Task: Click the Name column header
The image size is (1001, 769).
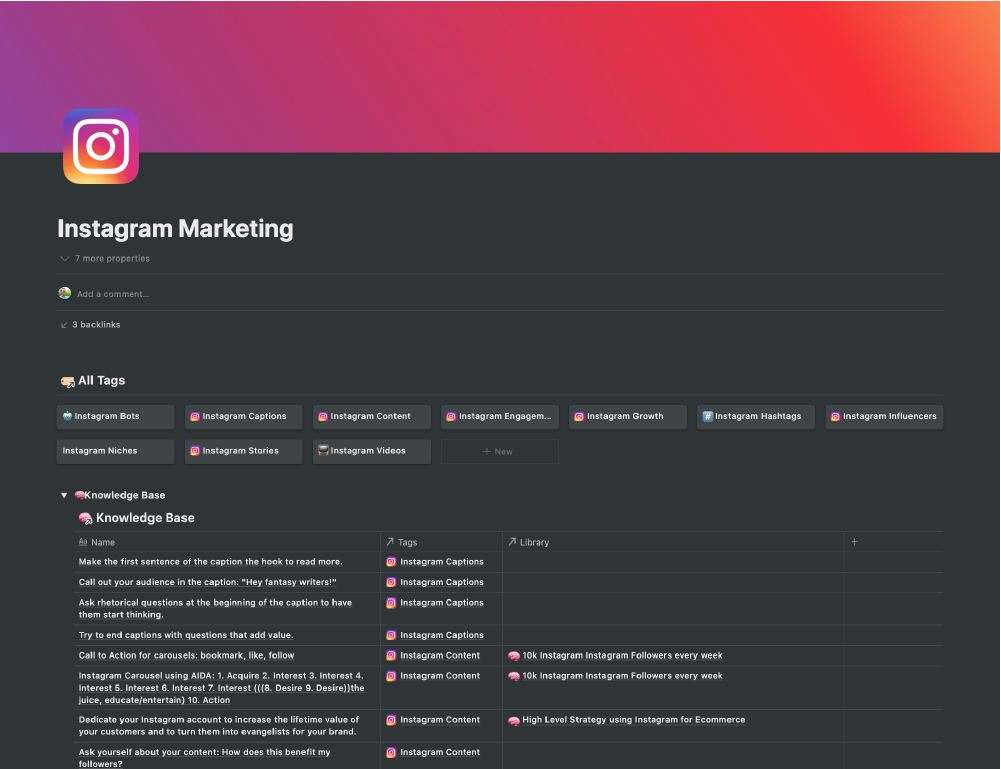Action: [227, 542]
